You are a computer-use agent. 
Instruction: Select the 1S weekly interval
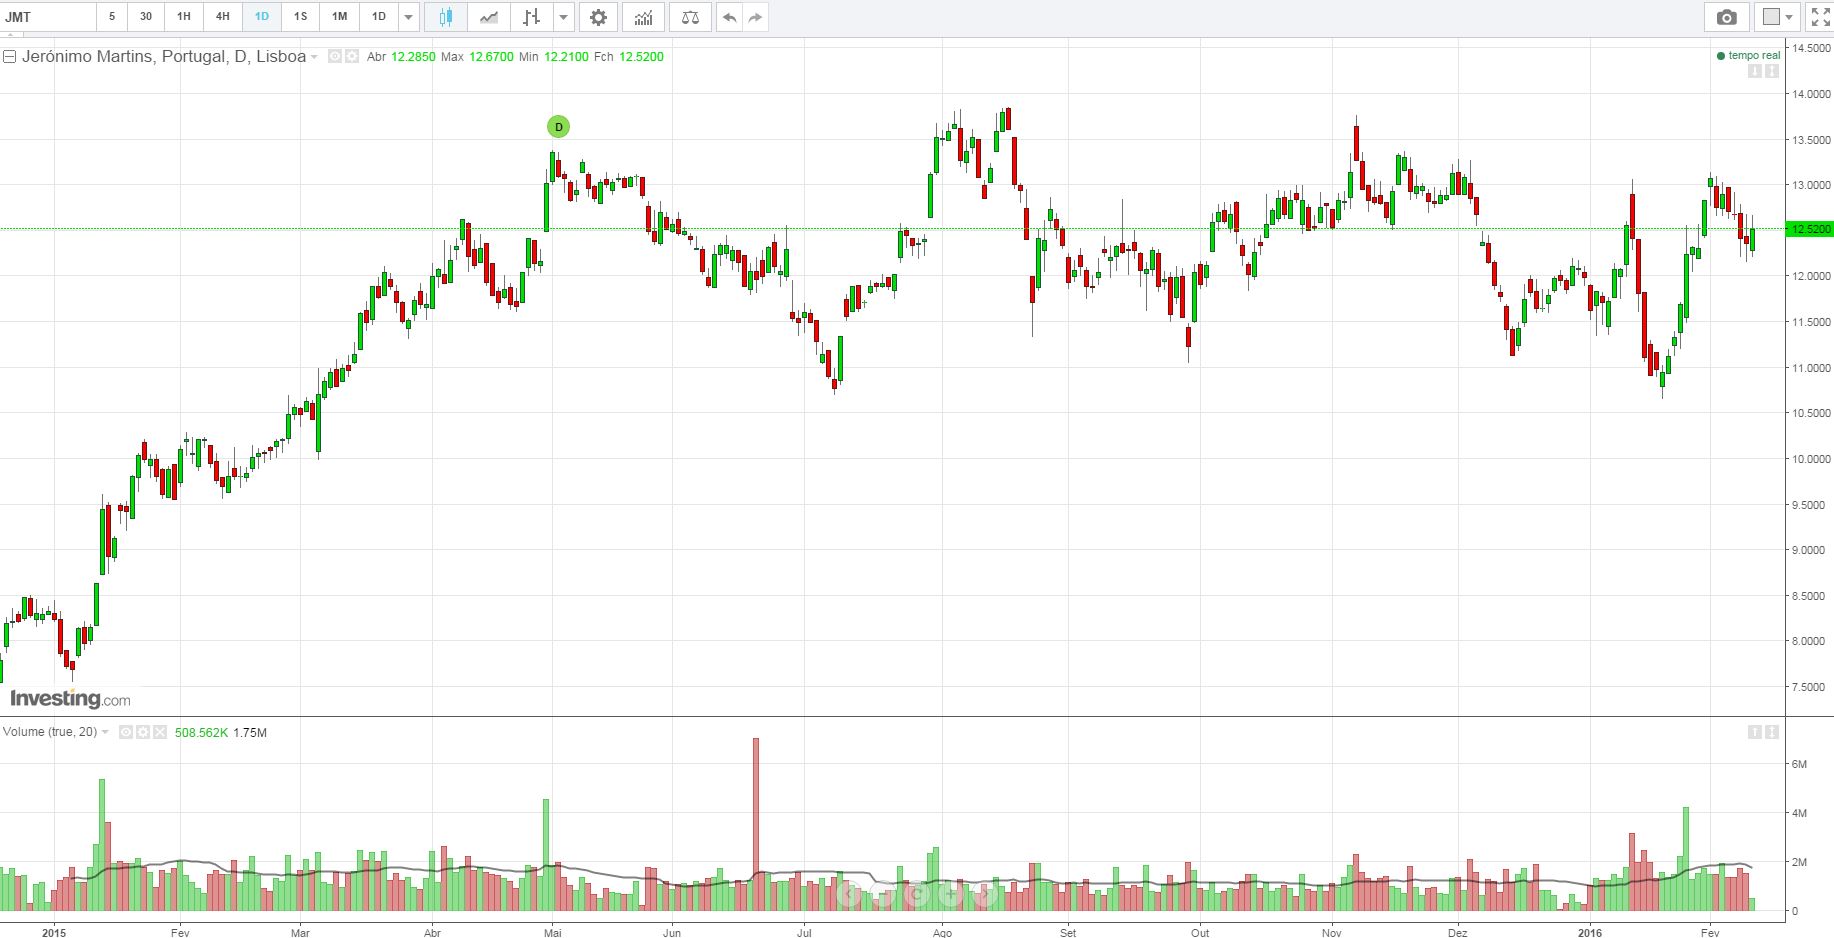(301, 17)
